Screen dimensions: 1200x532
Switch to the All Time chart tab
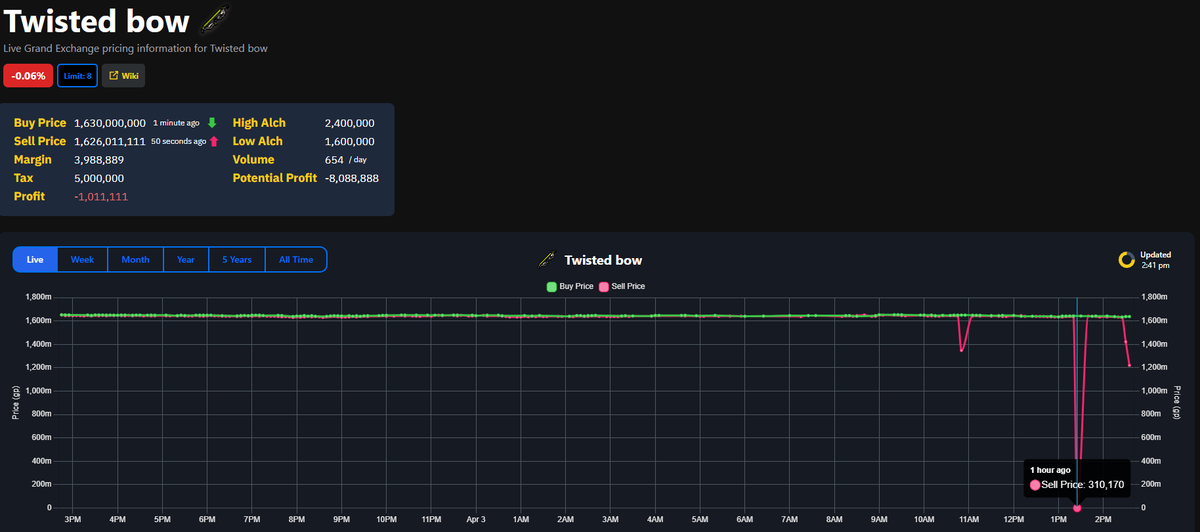(296, 260)
